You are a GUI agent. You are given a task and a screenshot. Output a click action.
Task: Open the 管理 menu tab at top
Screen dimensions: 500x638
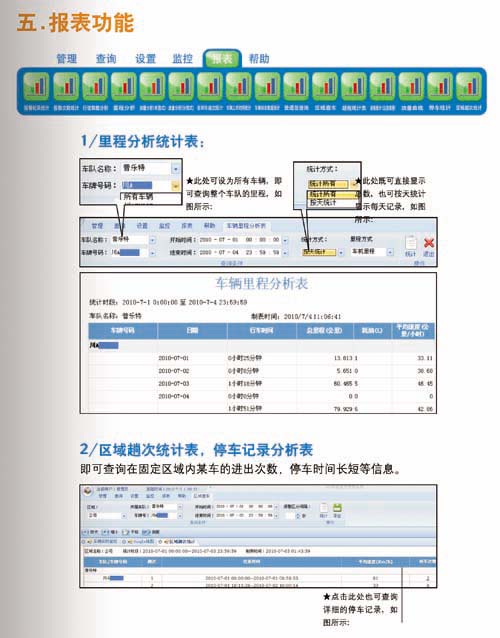click(66, 59)
